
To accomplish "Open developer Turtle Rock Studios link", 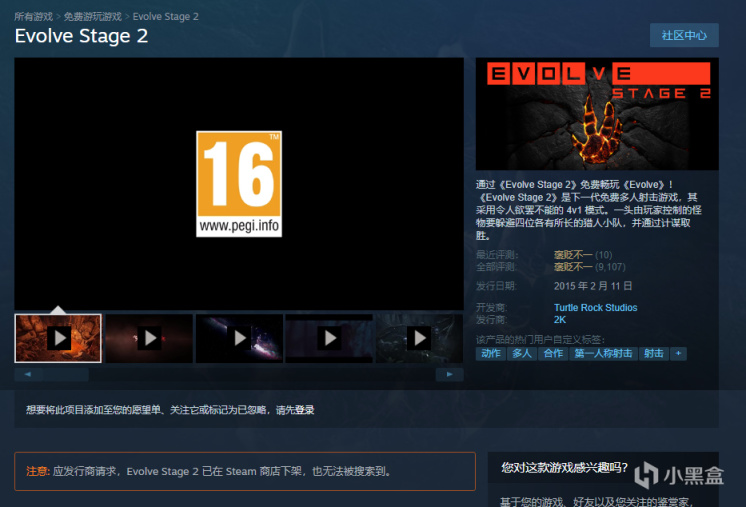I will (595, 308).
